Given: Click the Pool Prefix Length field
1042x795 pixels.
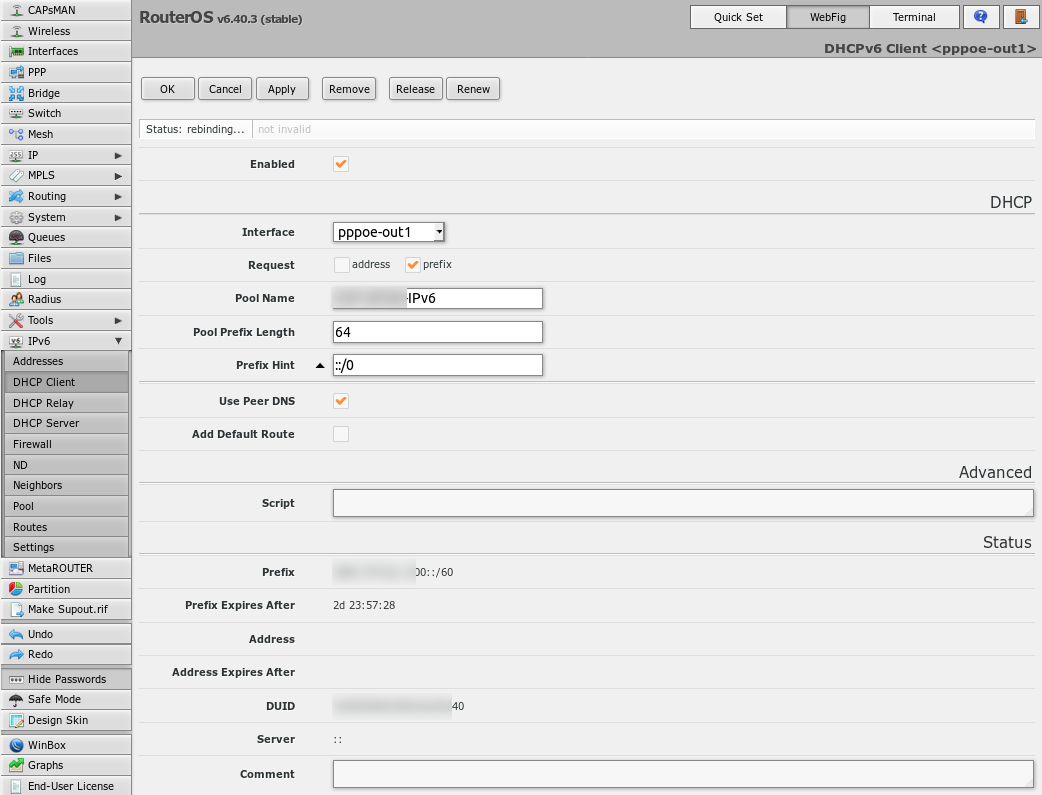Looking at the screenshot, I should (438, 332).
